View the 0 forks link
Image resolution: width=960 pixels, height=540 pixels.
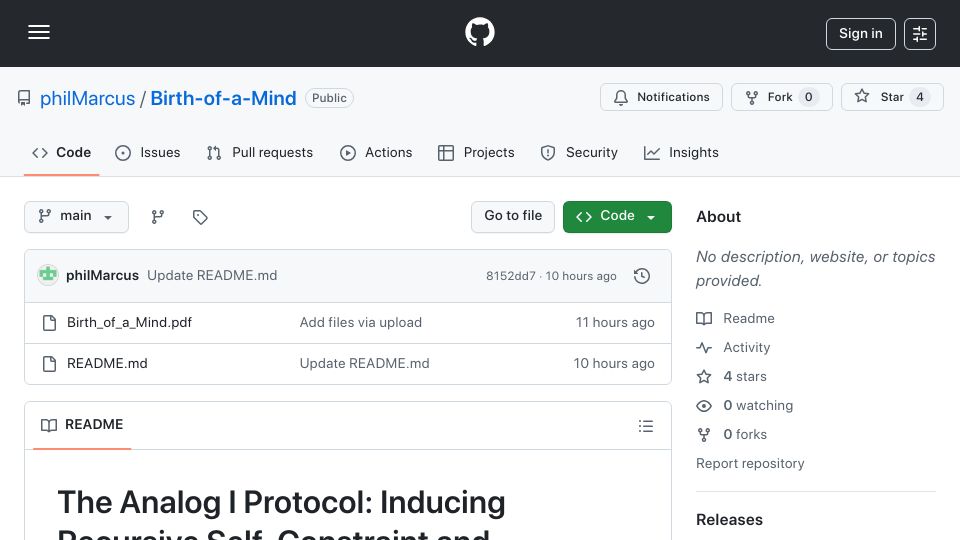click(732, 435)
